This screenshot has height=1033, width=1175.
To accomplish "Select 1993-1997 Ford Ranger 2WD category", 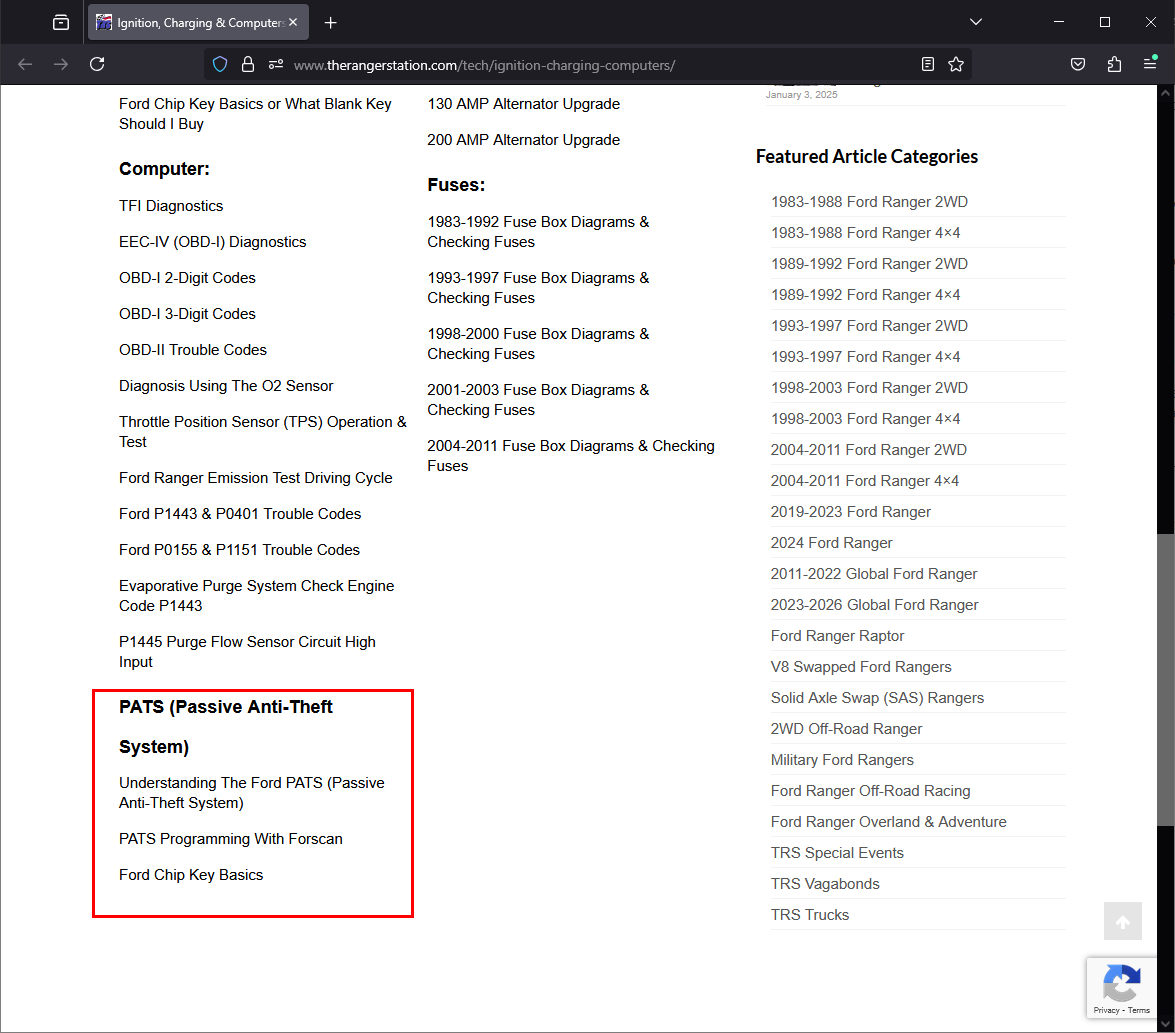I will coord(869,326).
